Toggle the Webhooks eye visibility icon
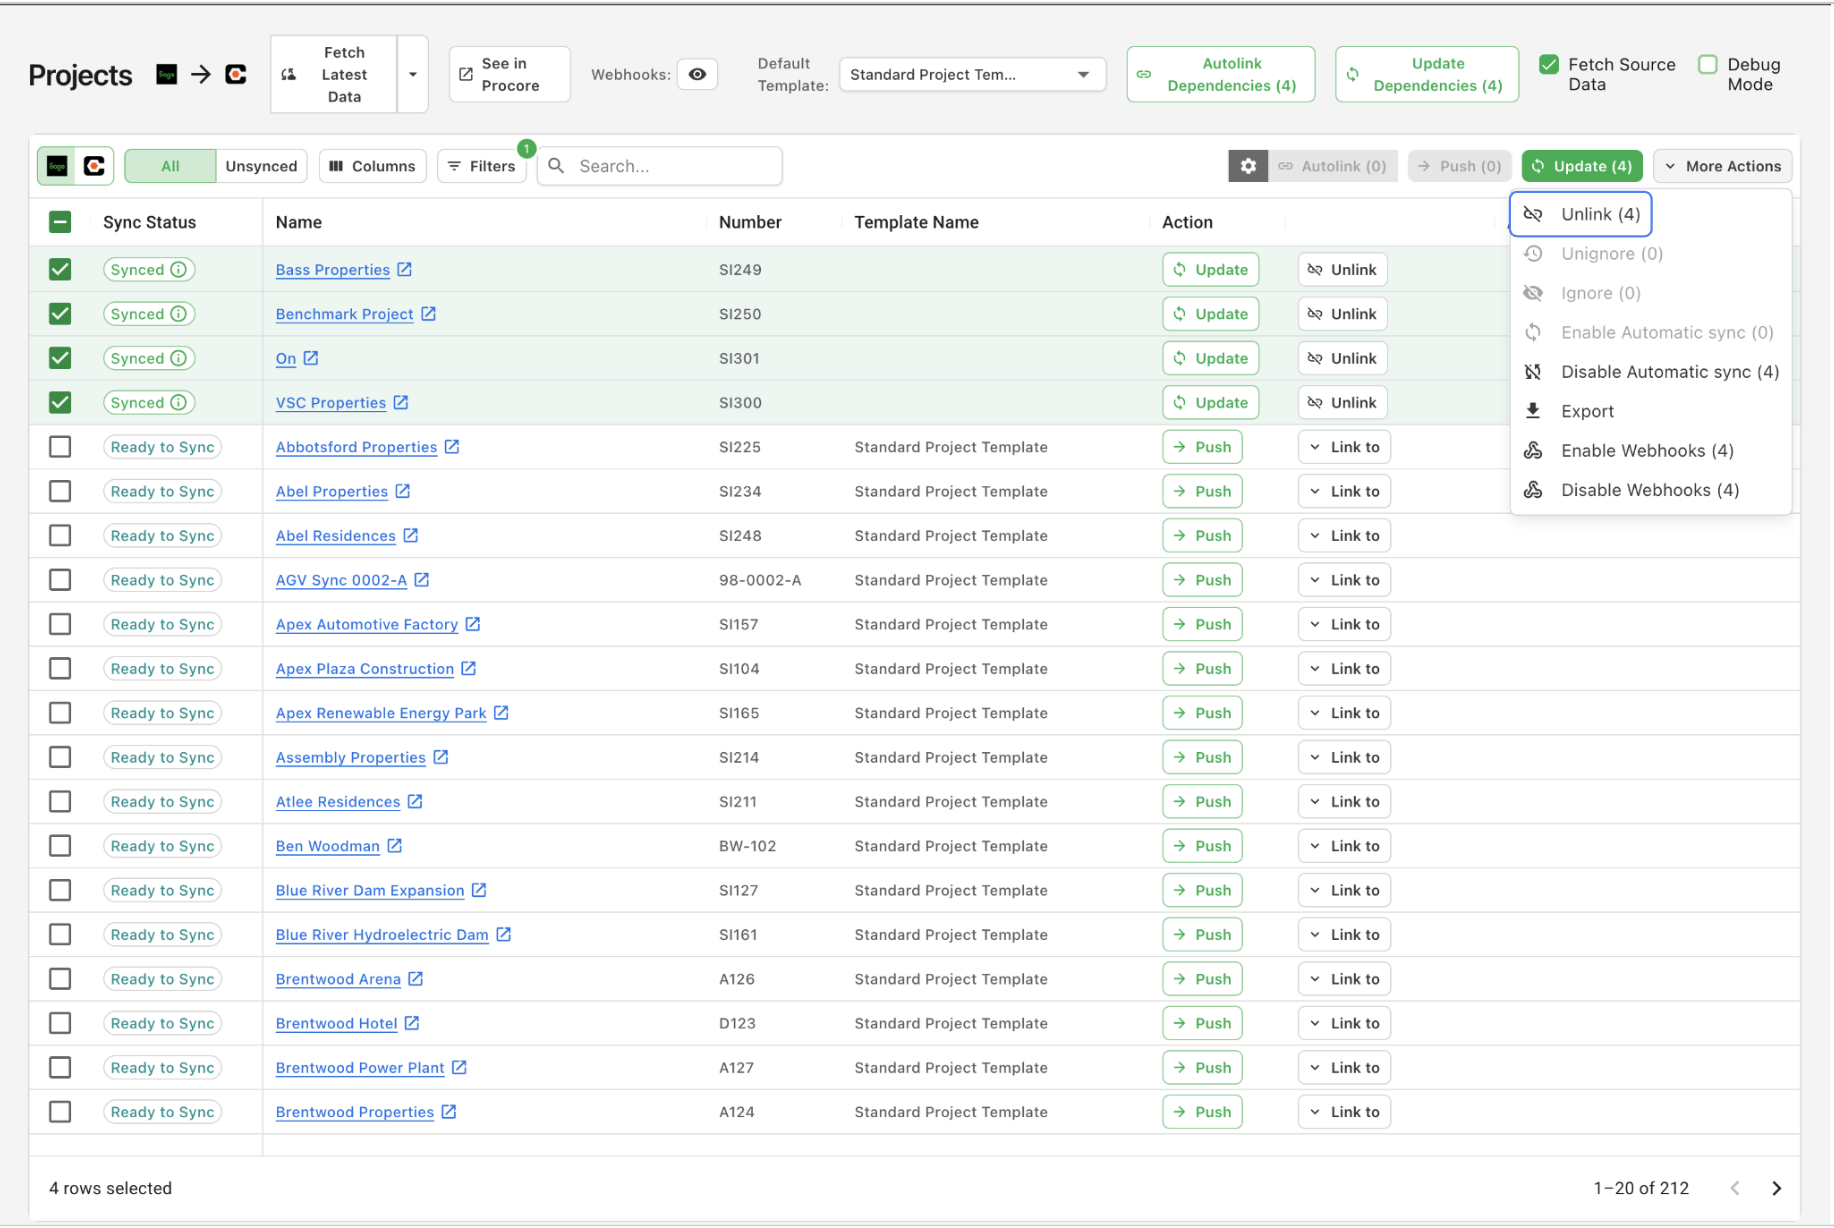This screenshot has height=1228, width=1834. [x=697, y=74]
